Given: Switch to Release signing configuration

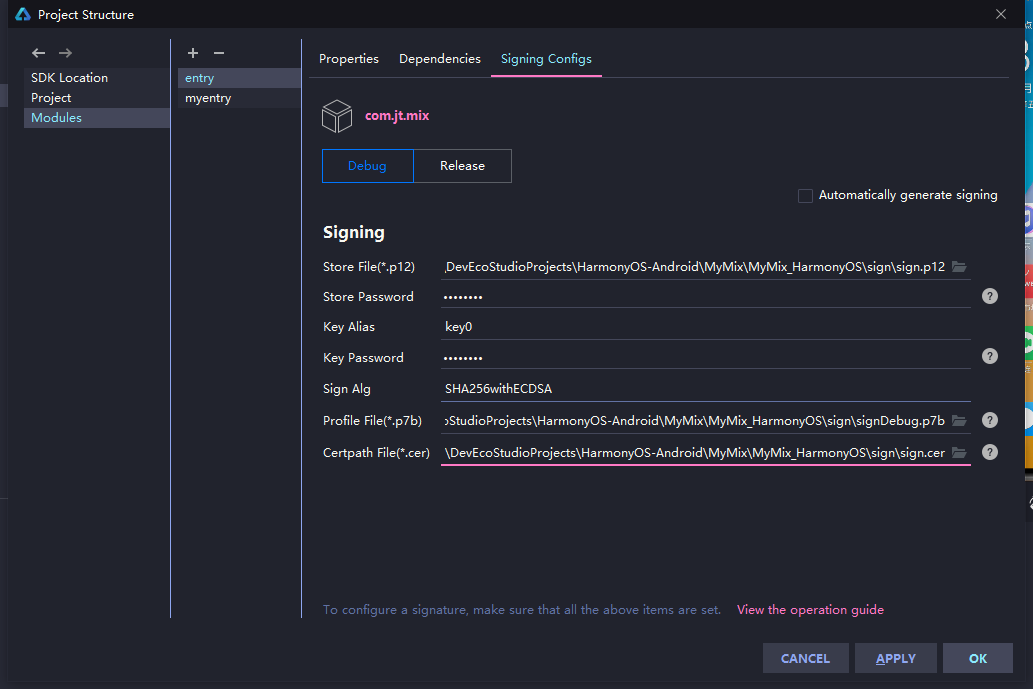Looking at the screenshot, I should (x=462, y=166).
